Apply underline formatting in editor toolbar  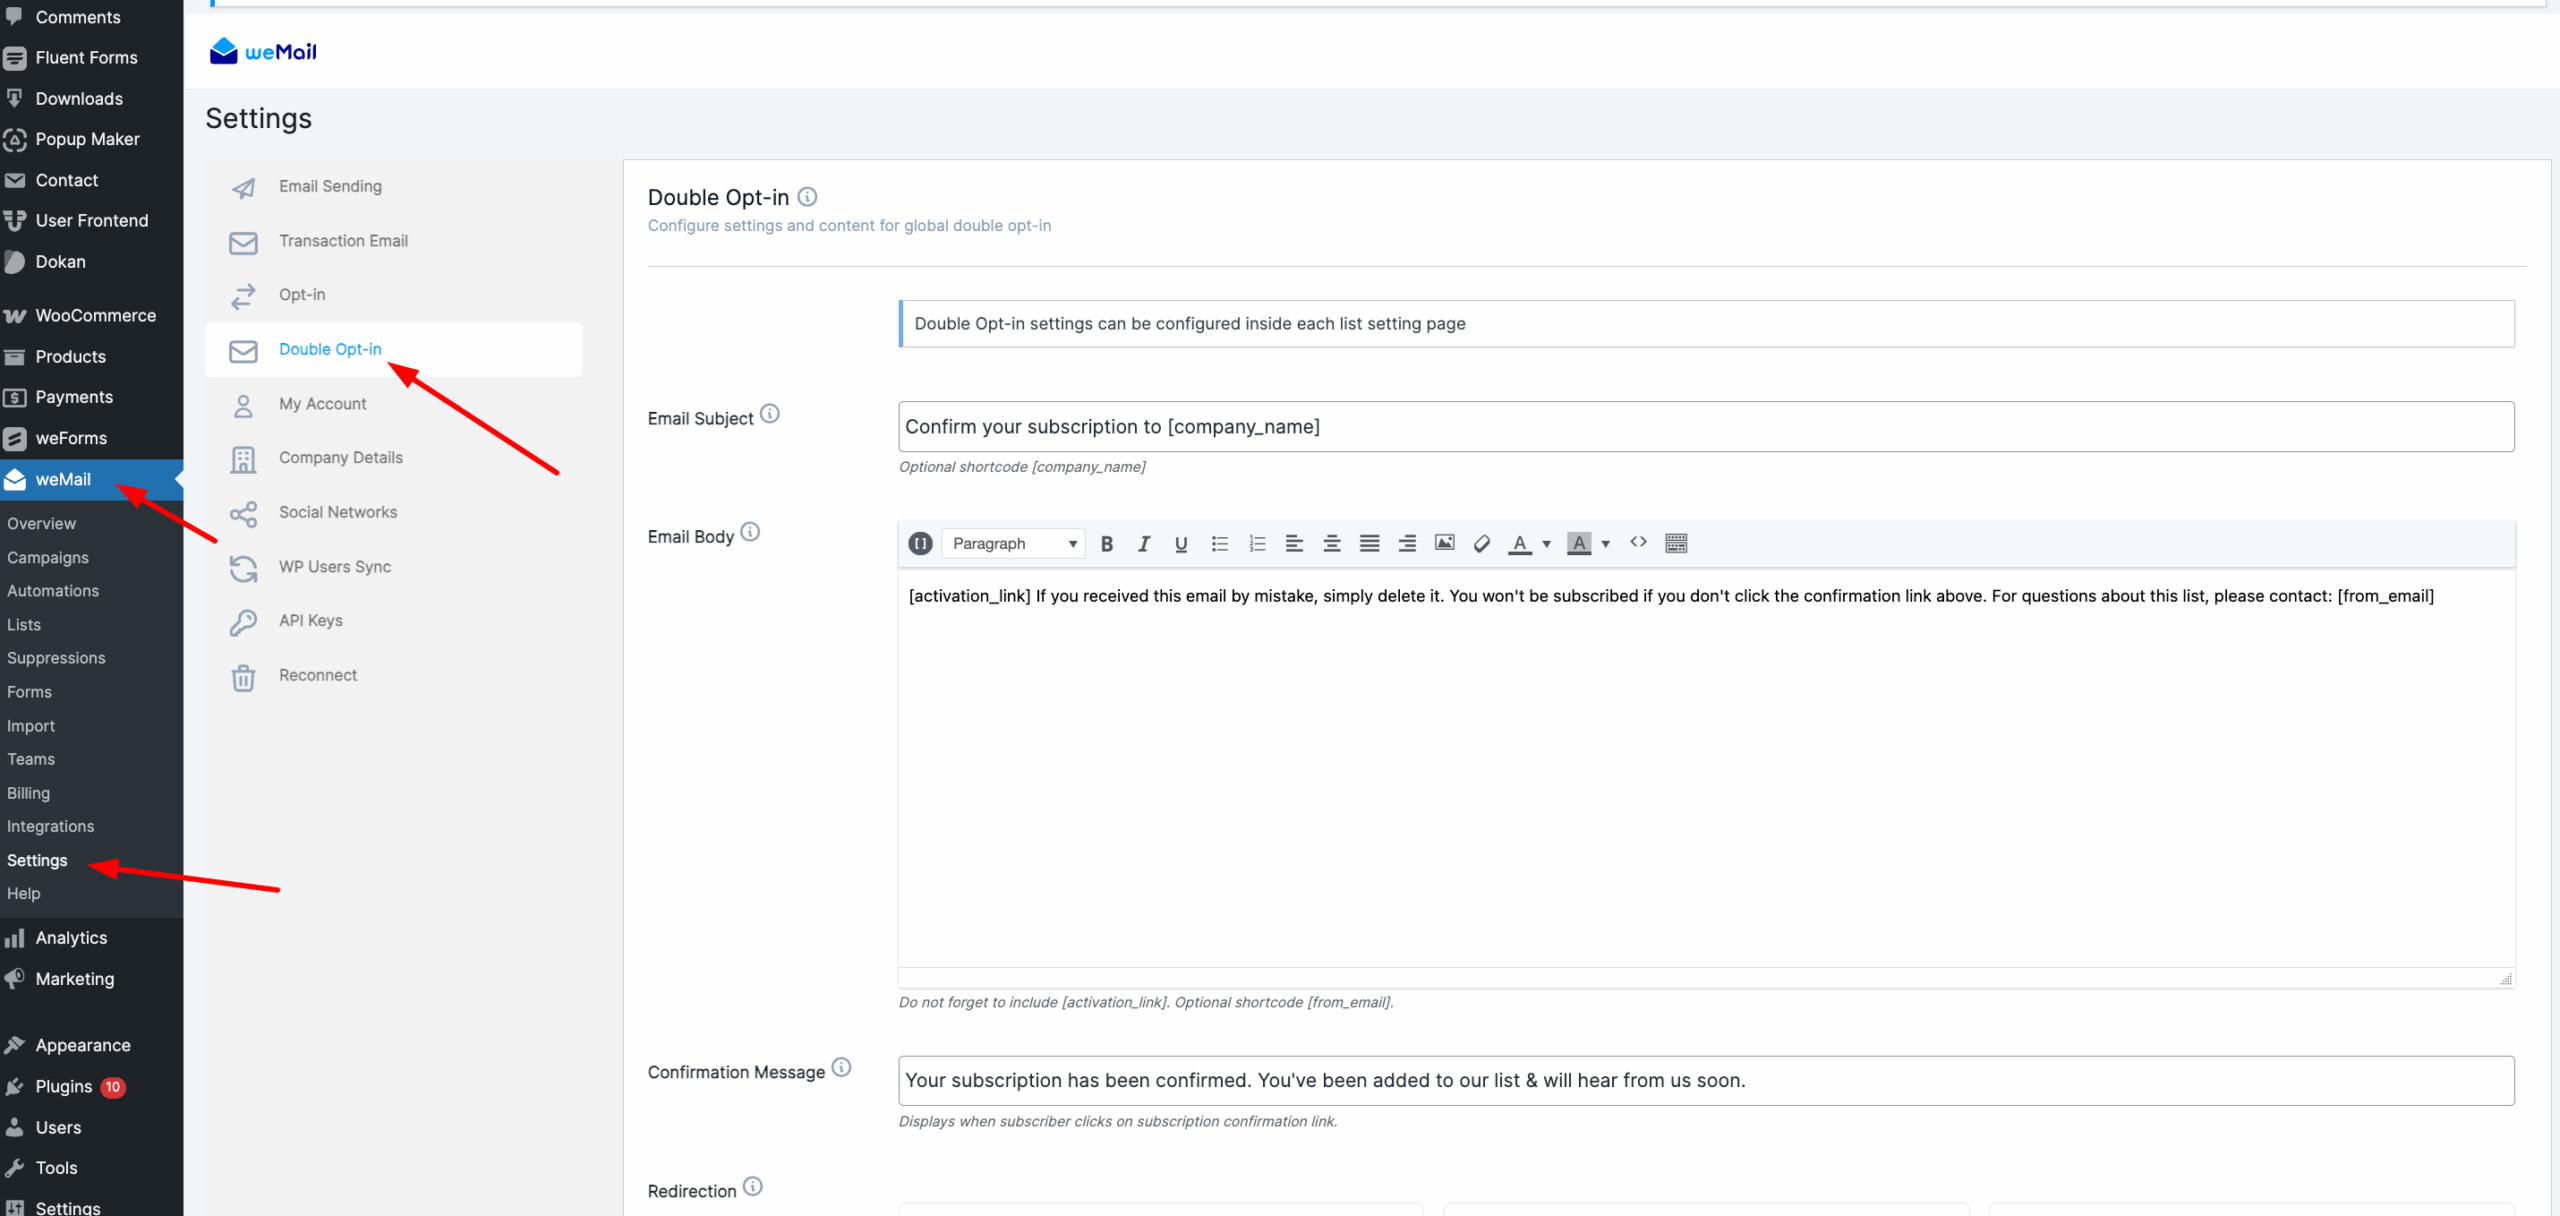point(1181,543)
